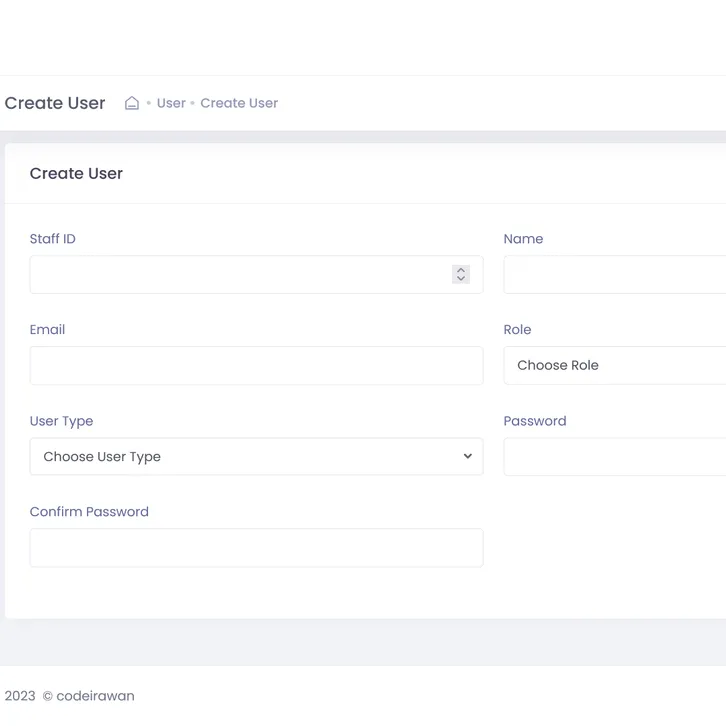Image resolution: width=726 pixels, height=726 pixels.
Task: Click the Create User breadcrumb item
Action: coord(239,103)
